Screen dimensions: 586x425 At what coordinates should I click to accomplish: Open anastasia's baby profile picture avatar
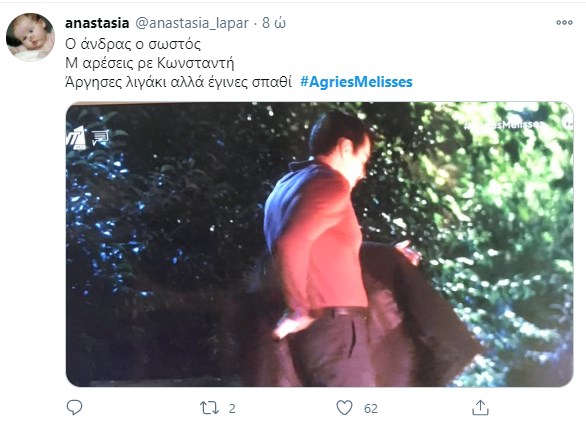click(x=30, y=37)
